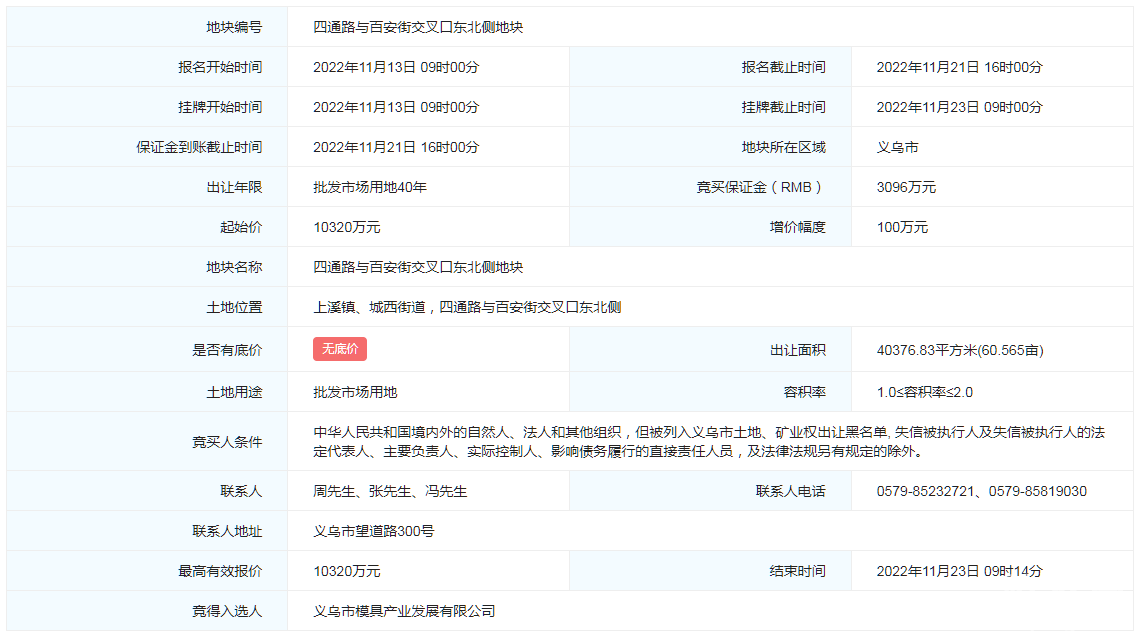Image resolution: width=1139 pixels, height=639 pixels.
Task: Click the 40376.83平方米 area value
Action: coord(959,350)
